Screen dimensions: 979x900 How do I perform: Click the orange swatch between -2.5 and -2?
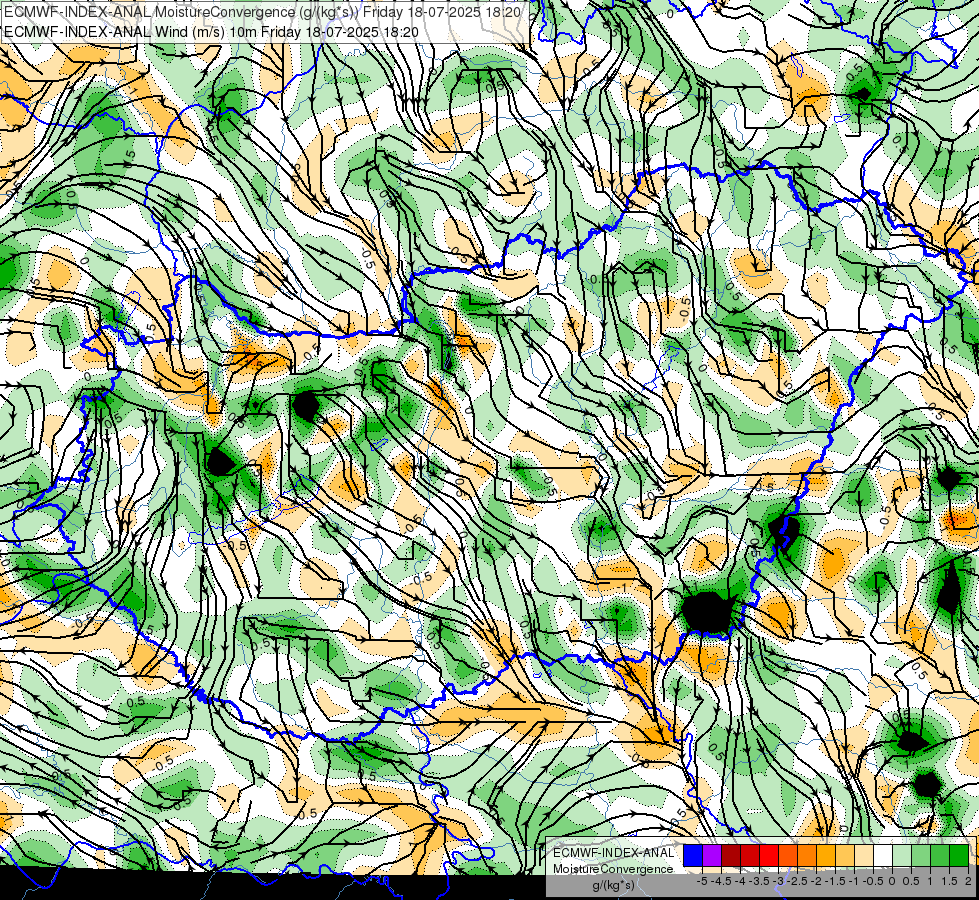click(807, 855)
